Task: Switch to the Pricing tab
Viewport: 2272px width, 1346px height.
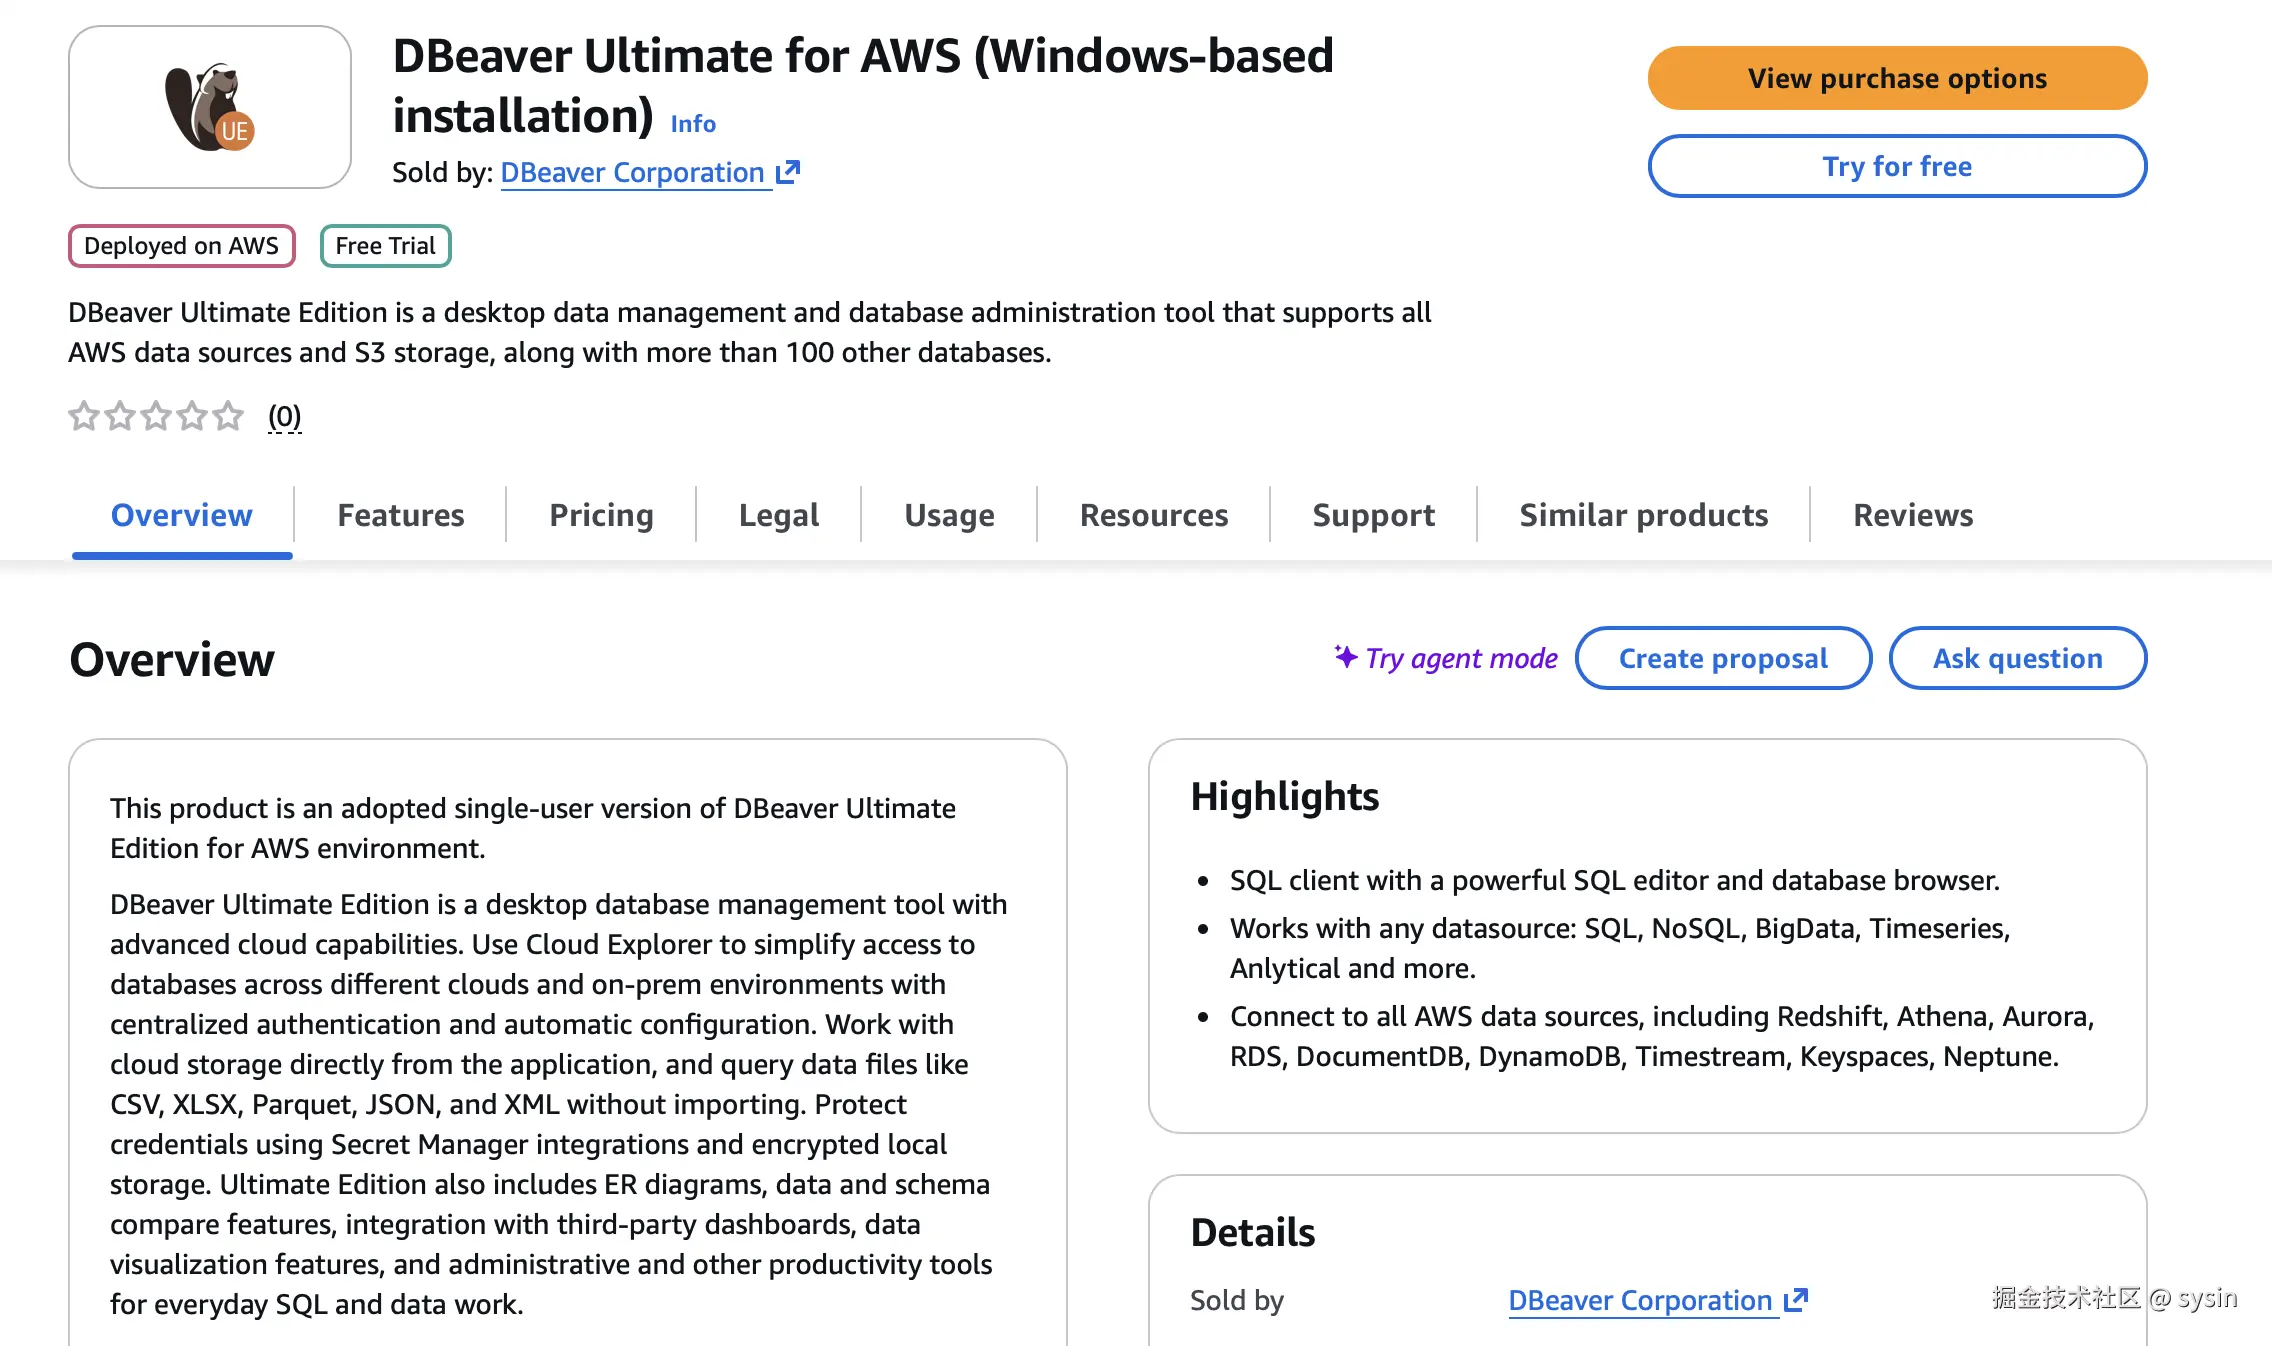Action: pyautogui.click(x=601, y=515)
